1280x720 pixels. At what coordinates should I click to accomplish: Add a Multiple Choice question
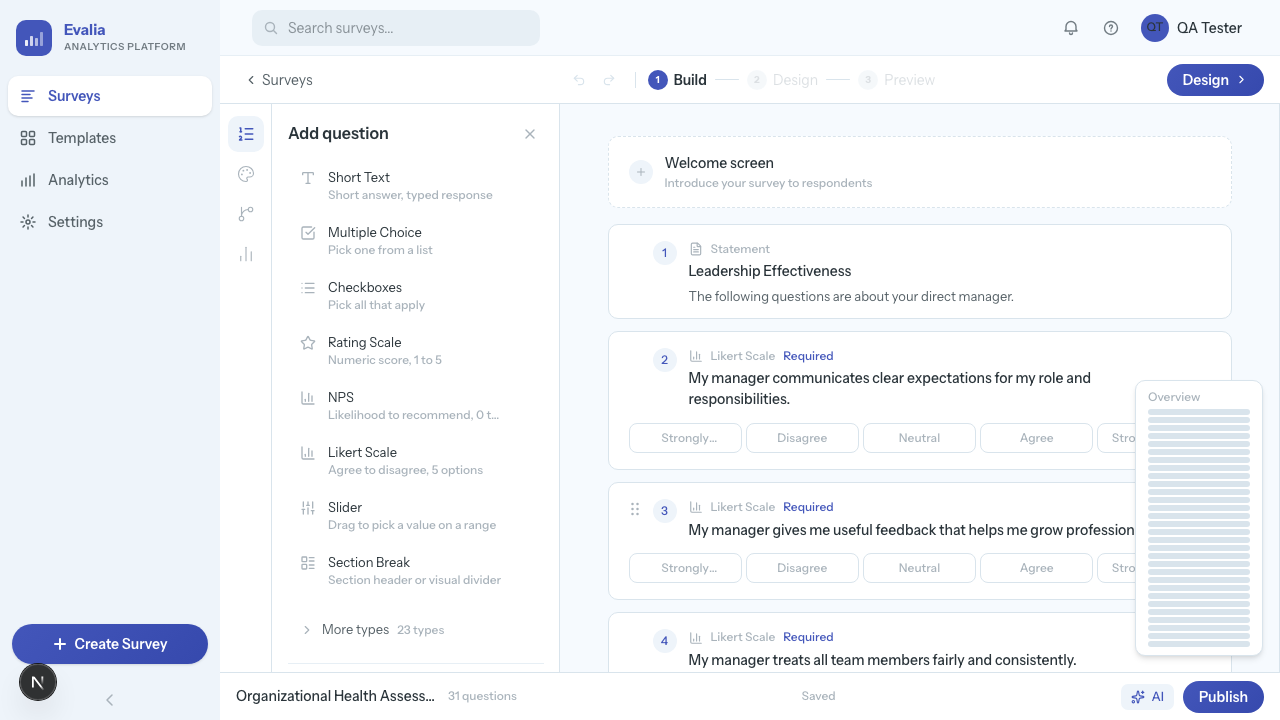coord(416,240)
